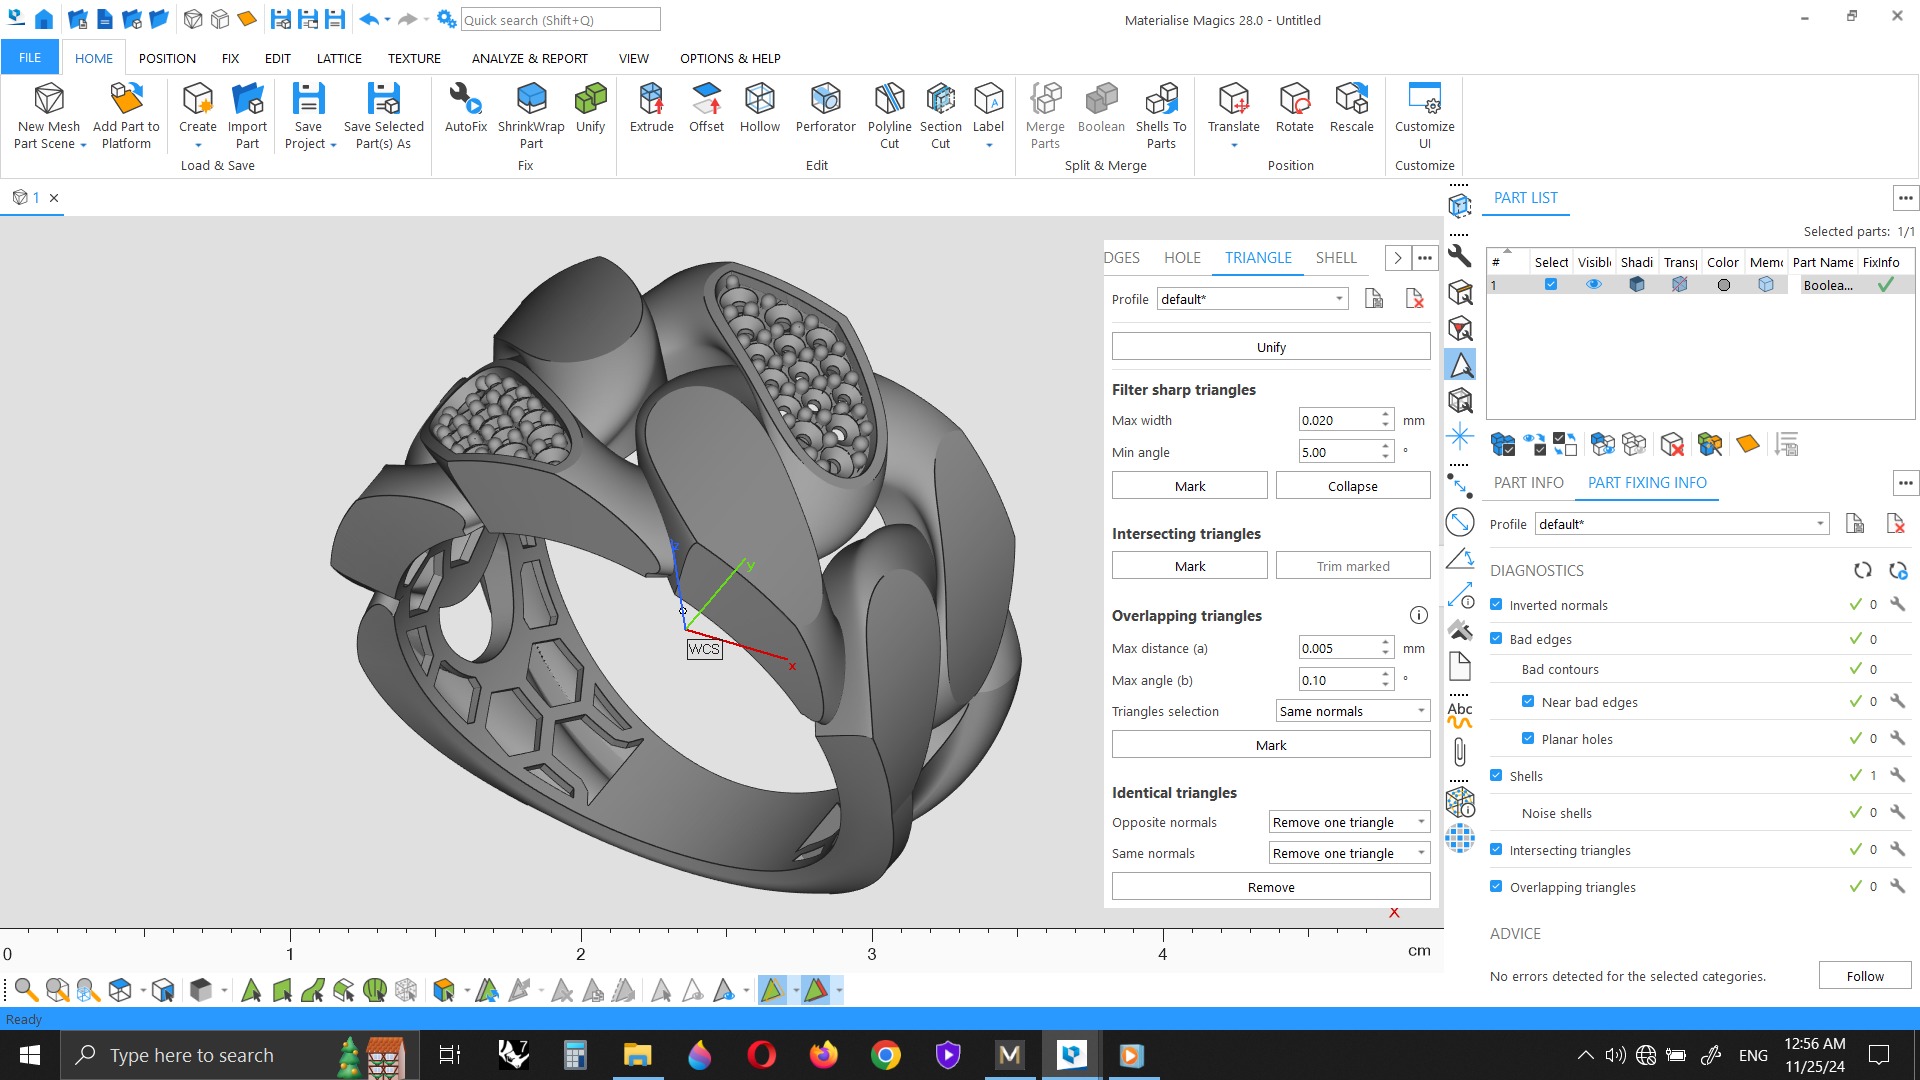Open the Overlapping triangles info icon

pos(1418,615)
